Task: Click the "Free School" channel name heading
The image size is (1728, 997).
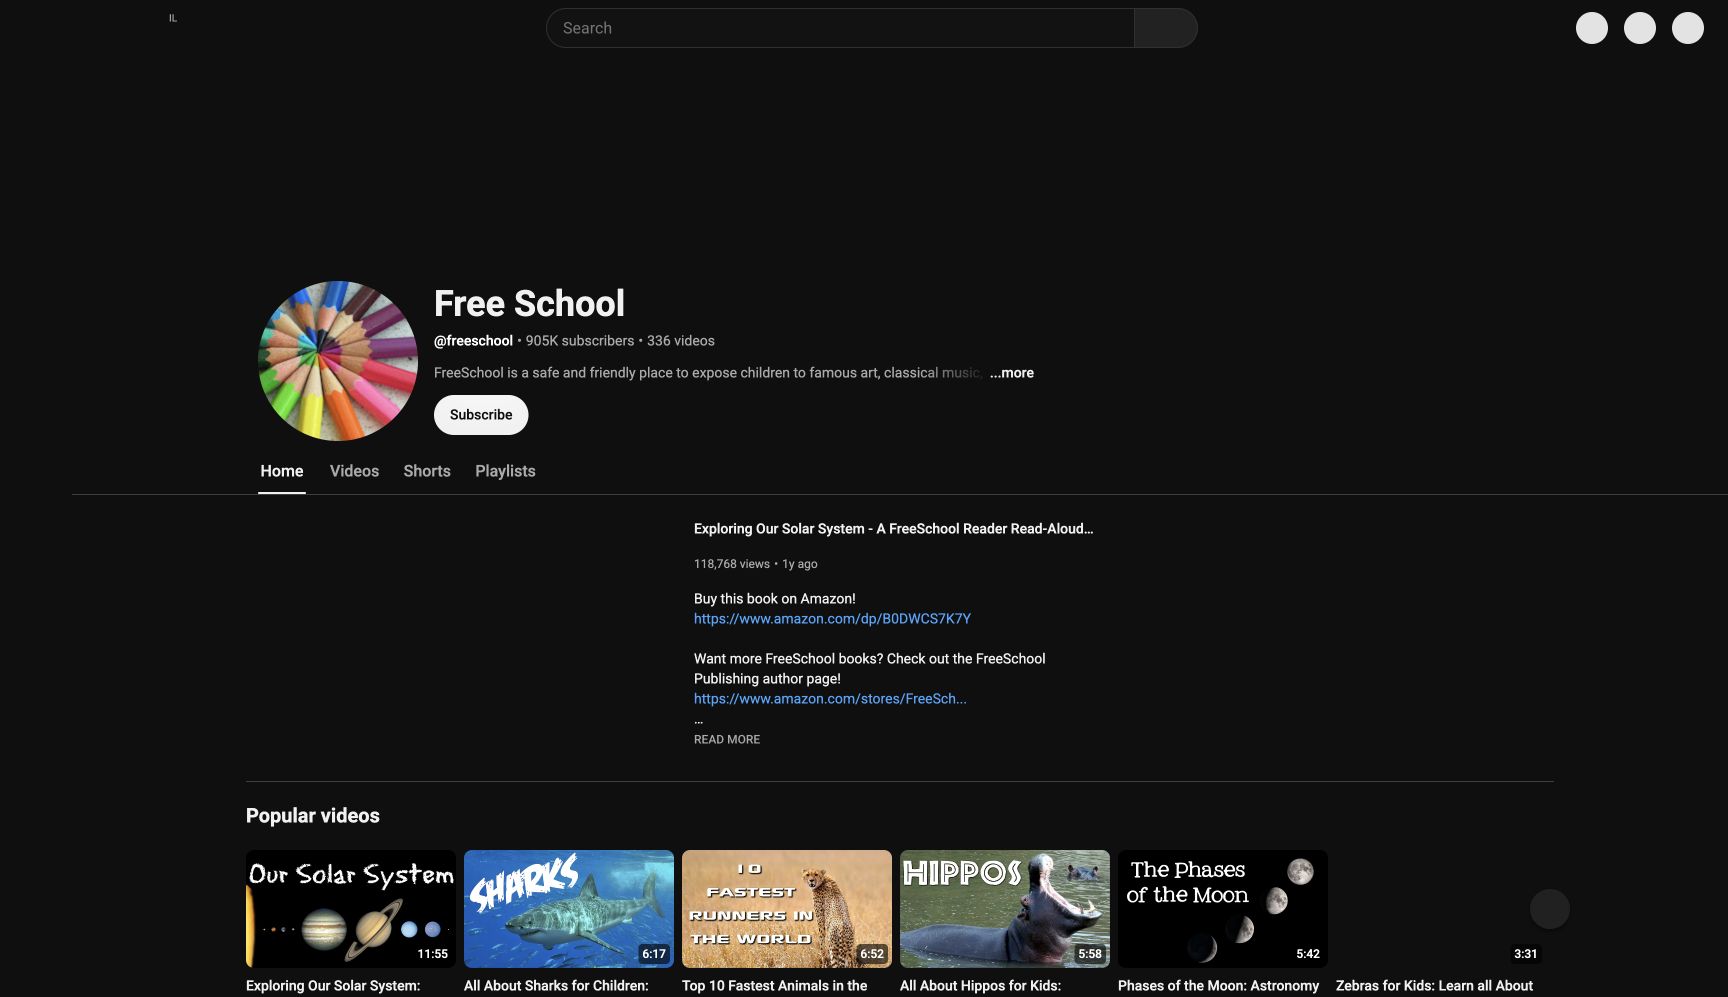Action: pos(529,304)
